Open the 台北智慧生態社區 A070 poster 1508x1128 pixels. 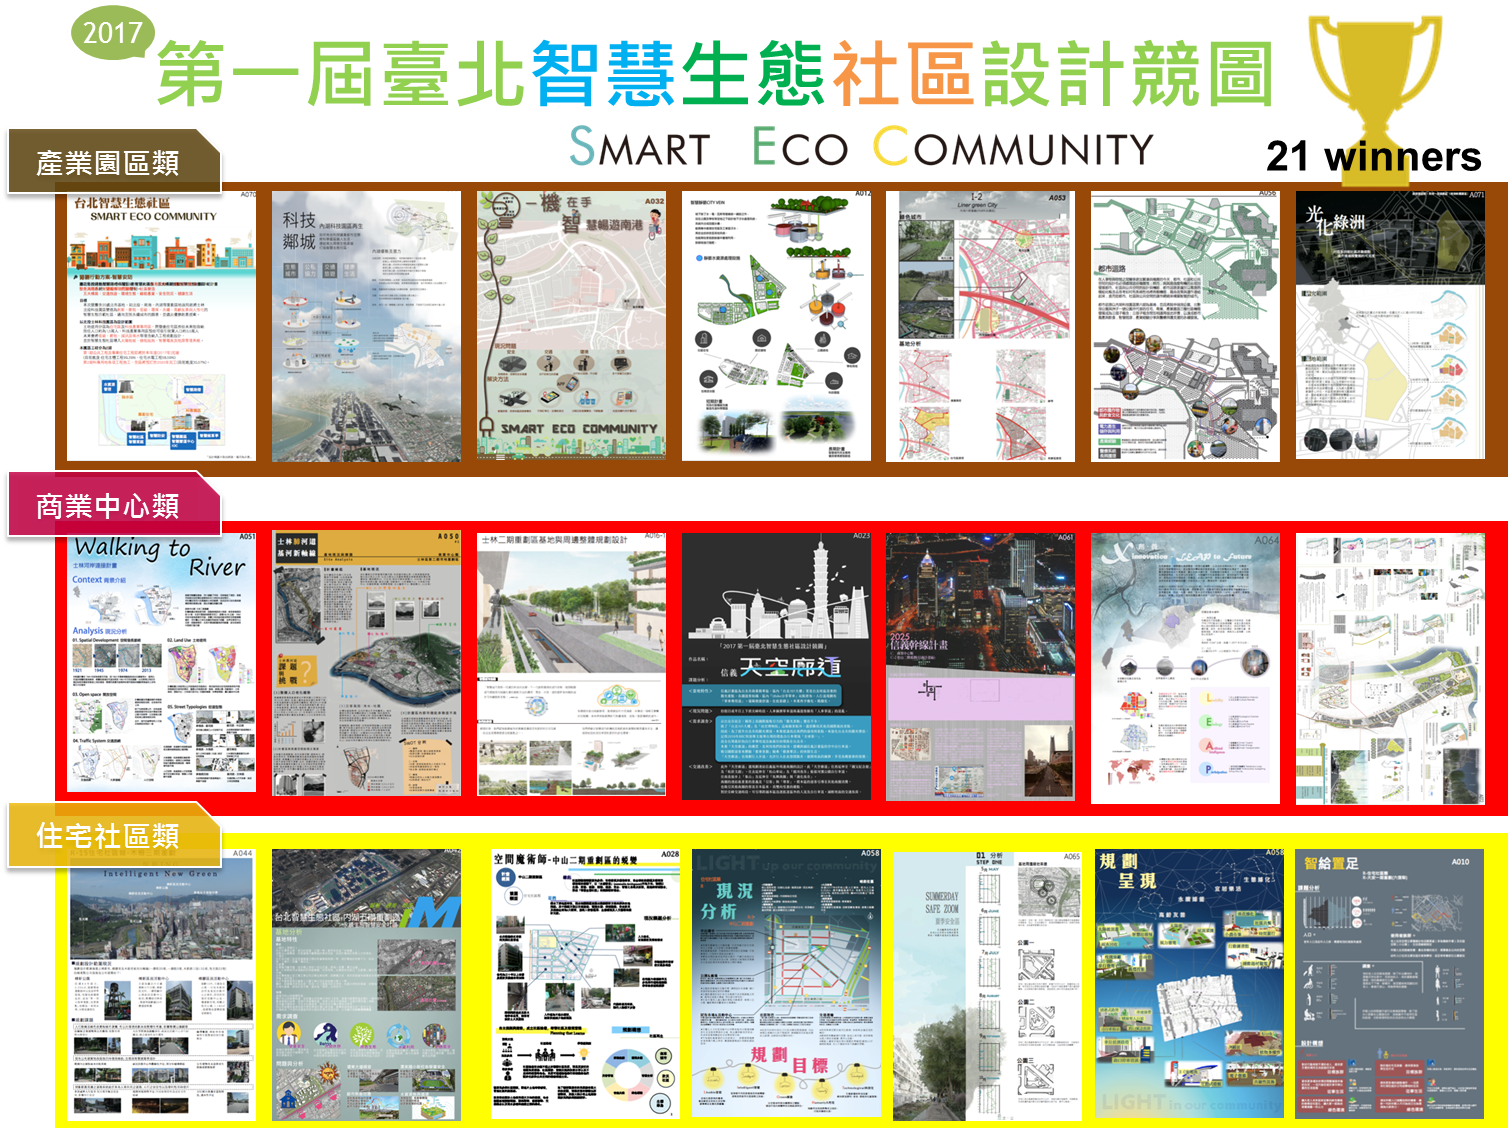click(161, 326)
